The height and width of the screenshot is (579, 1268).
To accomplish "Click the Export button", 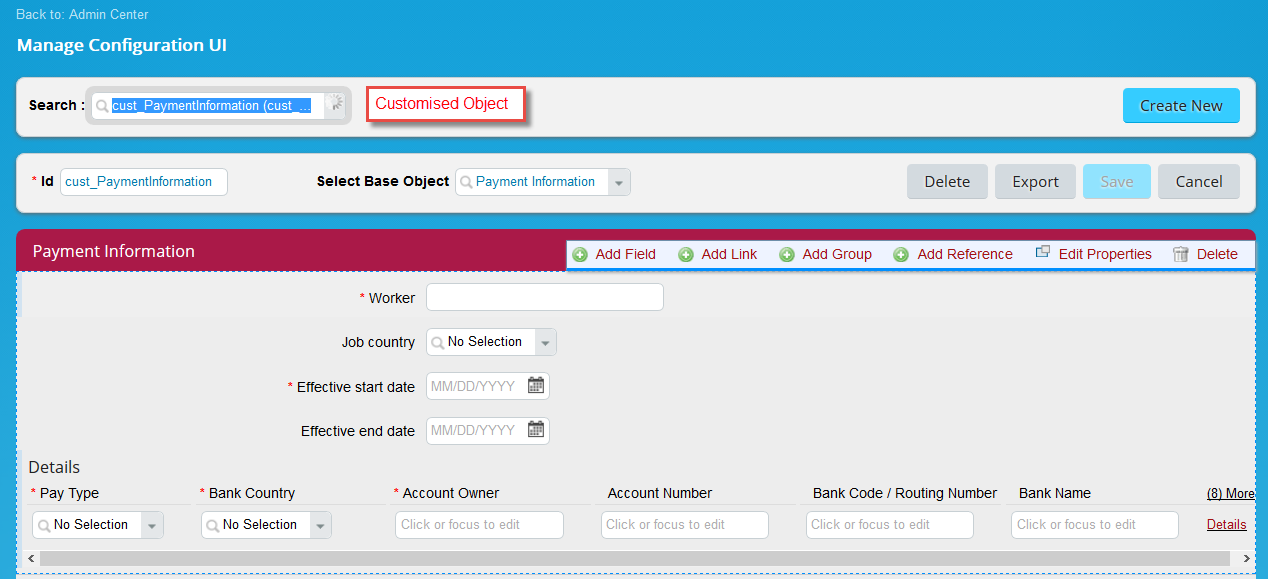I will 1035,181.
